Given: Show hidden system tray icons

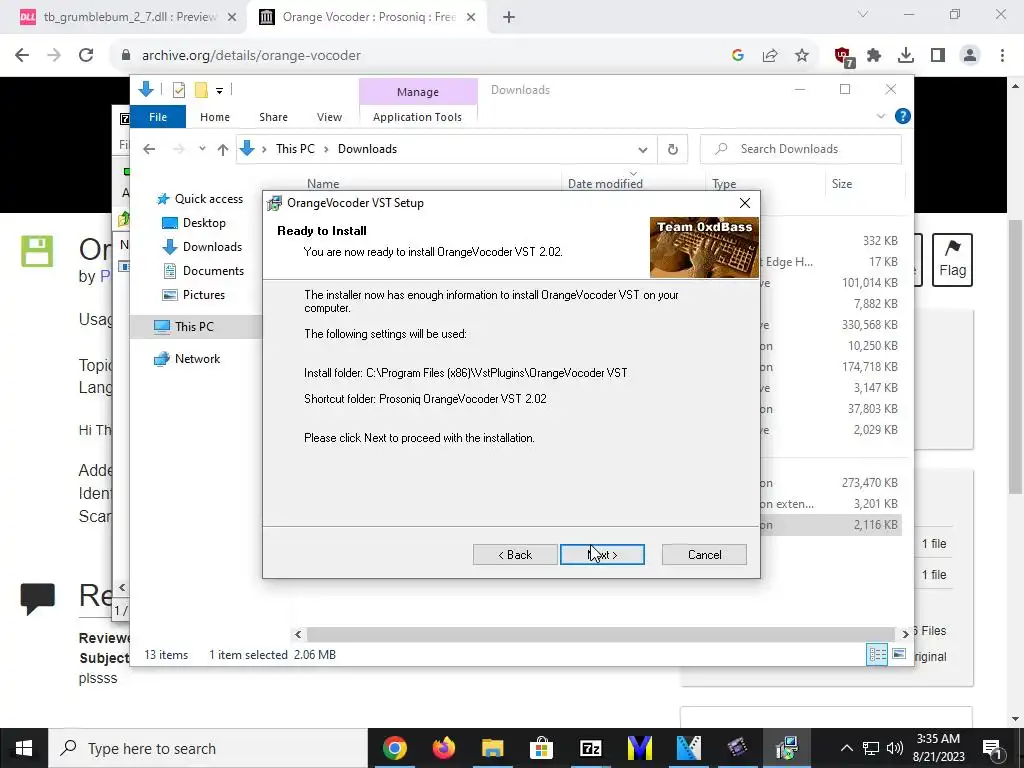Looking at the screenshot, I should tap(846, 748).
